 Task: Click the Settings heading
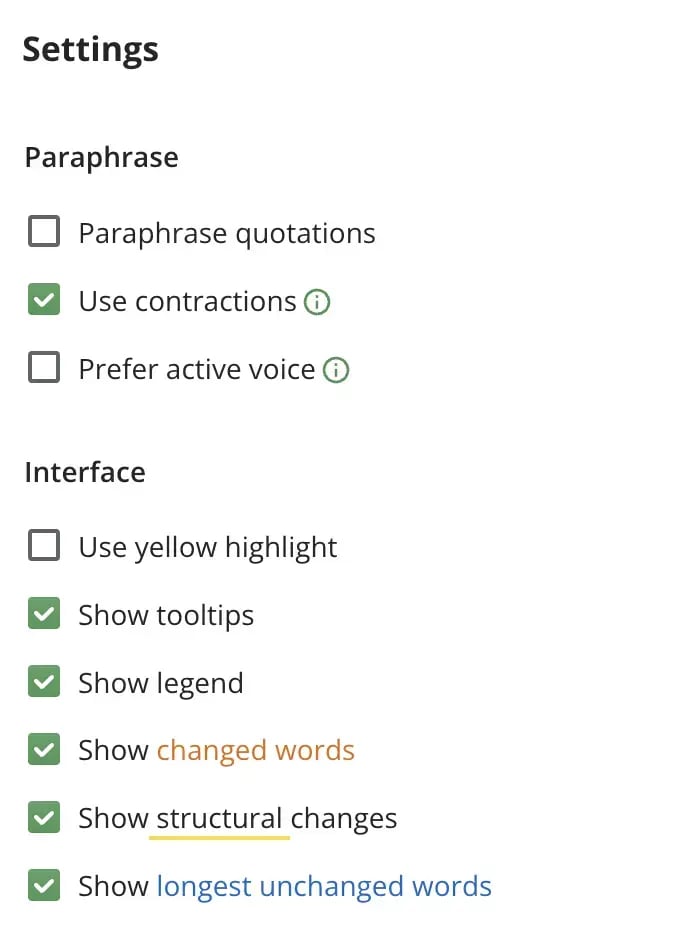(x=91, y=49)
